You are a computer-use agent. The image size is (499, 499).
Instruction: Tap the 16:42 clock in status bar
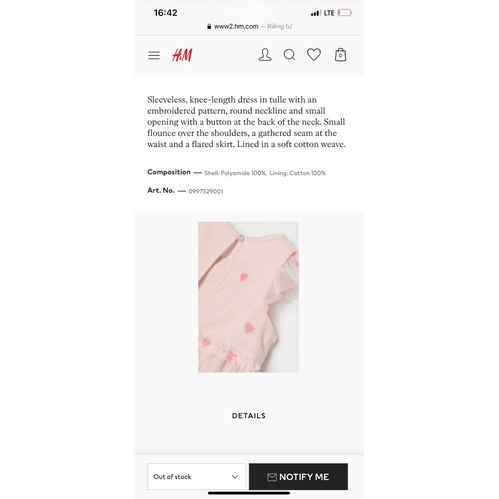point(165,13)
